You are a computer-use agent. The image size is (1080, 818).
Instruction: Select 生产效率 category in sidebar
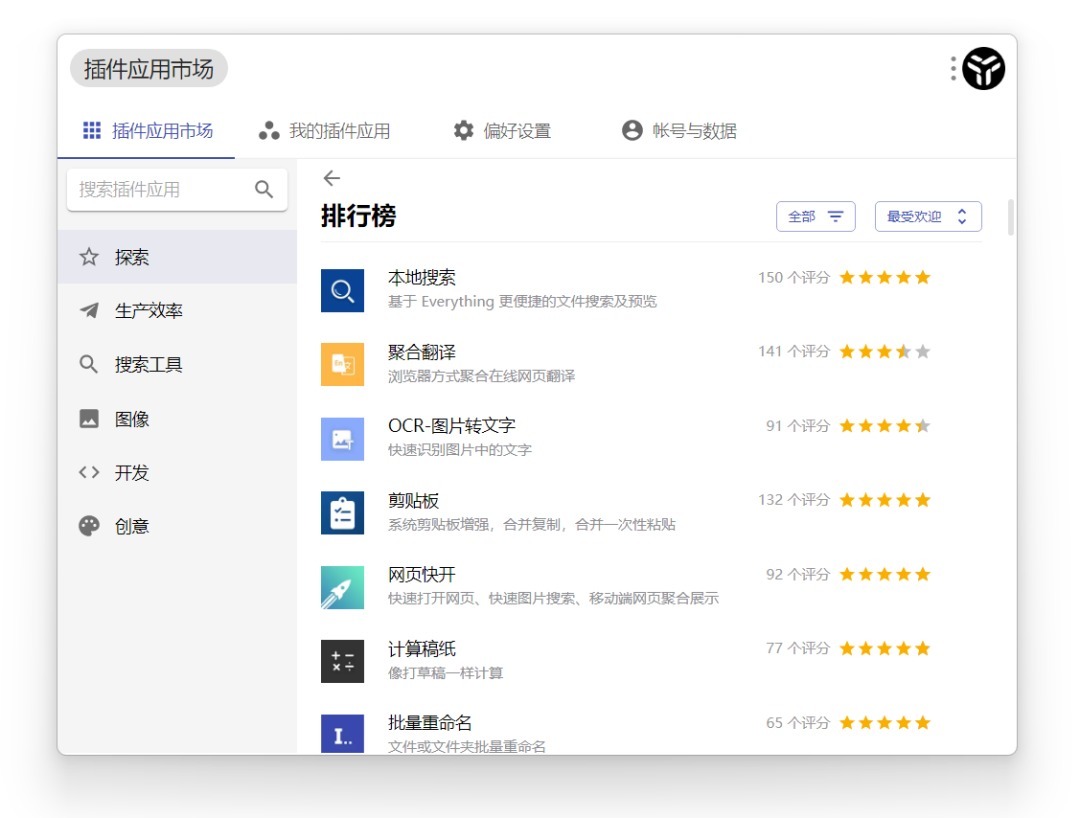[148, 311]
